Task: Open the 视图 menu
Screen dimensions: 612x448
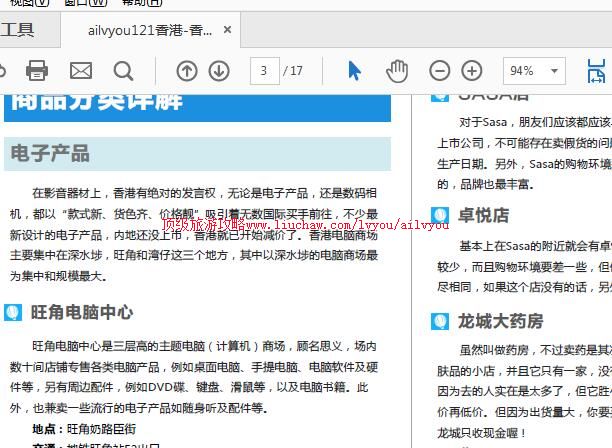Action: (x=29, y=3)
